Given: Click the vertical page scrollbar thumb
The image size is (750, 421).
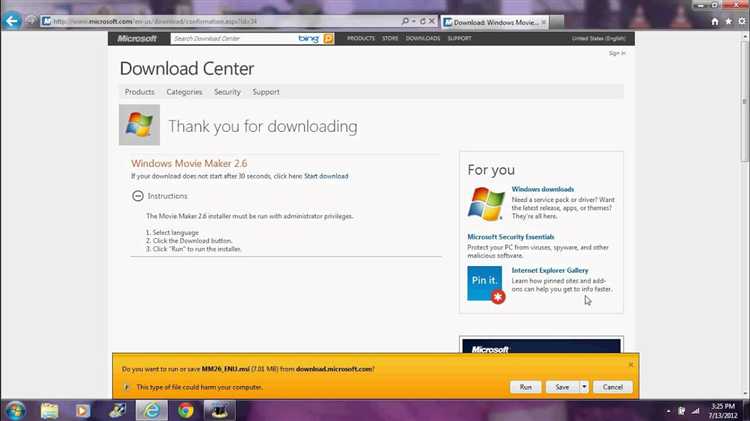Looking at the screenshot, I should [x=744, y=101].
